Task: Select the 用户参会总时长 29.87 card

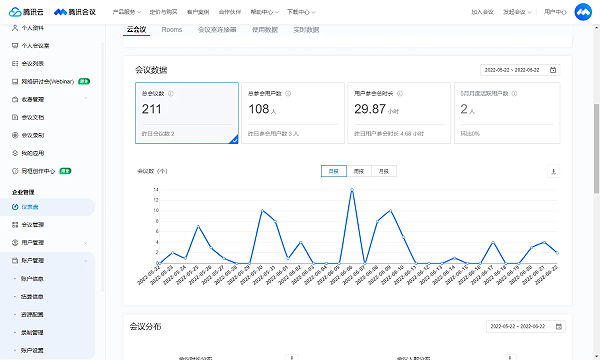Action: 399,113
